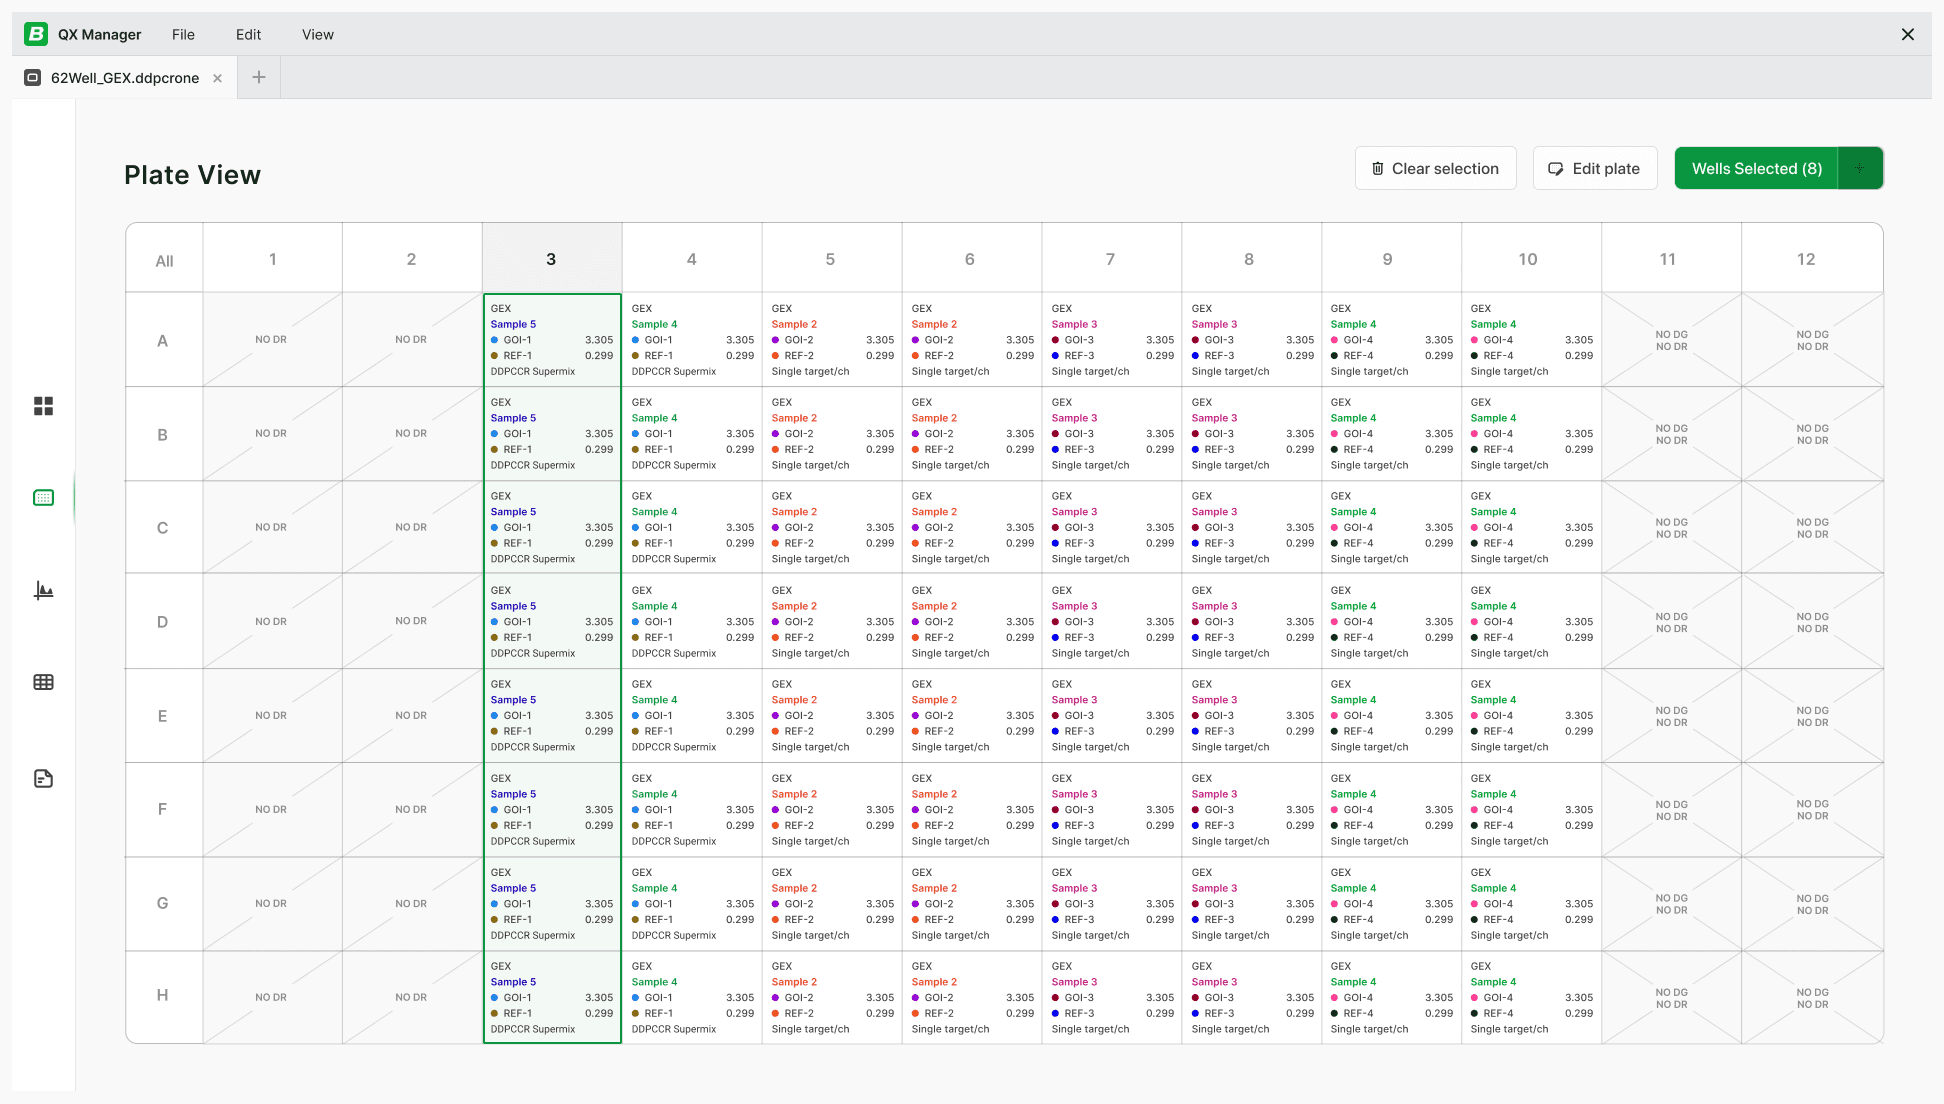The width and height of the screenshot is (1944, 1104).
Task: Open the File menu
Action: point(183,34)
